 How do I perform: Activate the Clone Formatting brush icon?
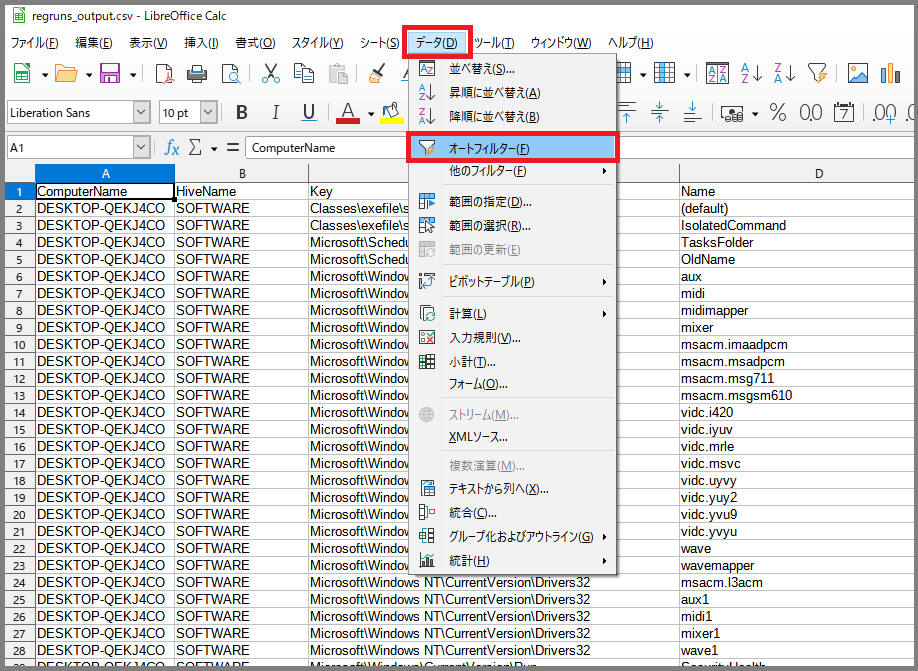[x=377, y=74]
